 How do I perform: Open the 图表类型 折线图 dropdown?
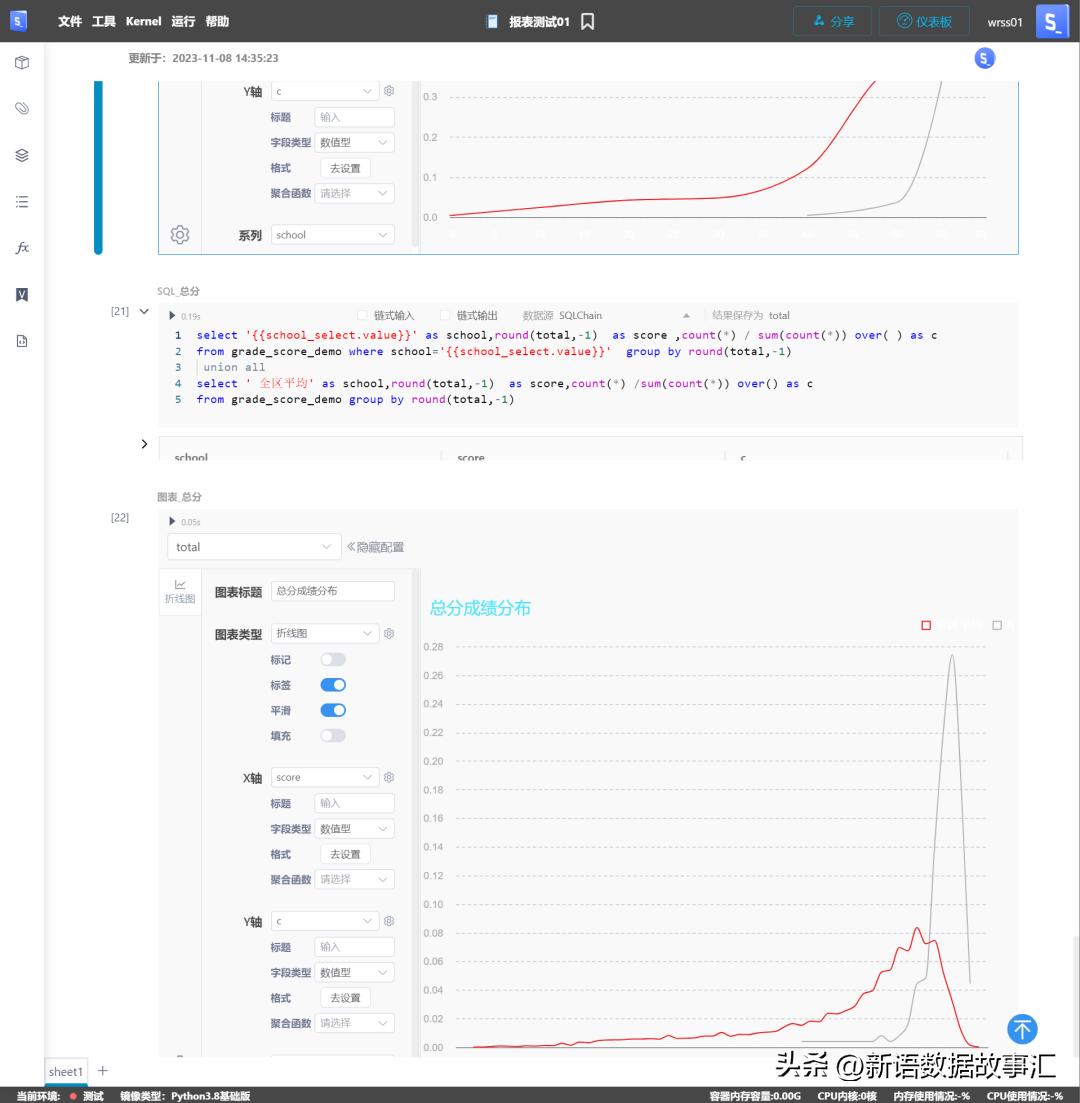(325, 634)
